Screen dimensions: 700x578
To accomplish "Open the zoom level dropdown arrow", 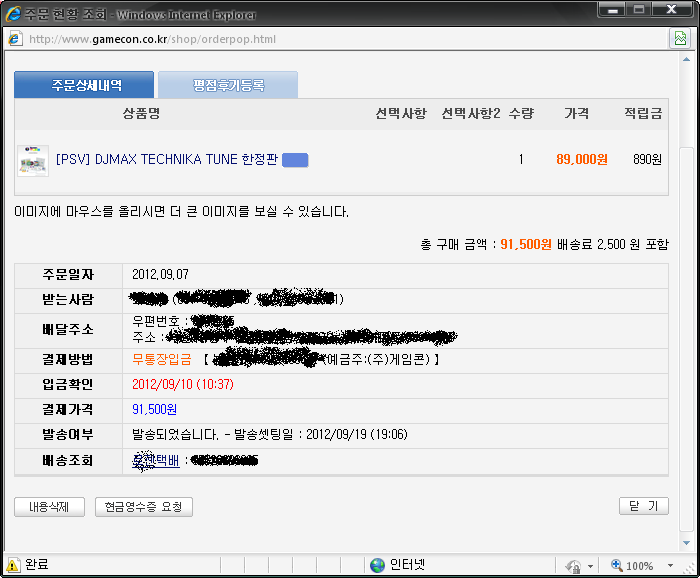I will 670,566.
